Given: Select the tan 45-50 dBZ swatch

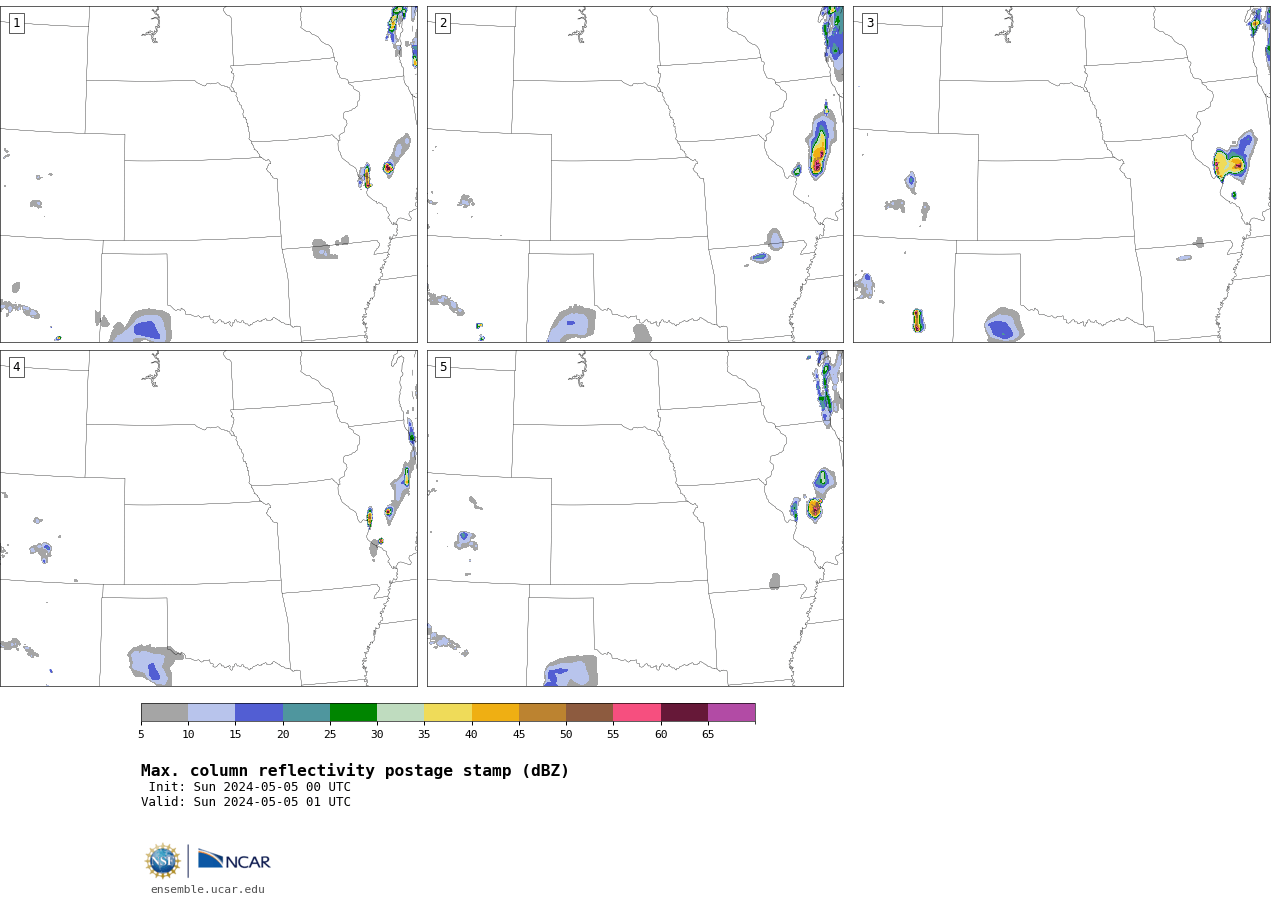Looking at the screenshot, I should [542, 713].
